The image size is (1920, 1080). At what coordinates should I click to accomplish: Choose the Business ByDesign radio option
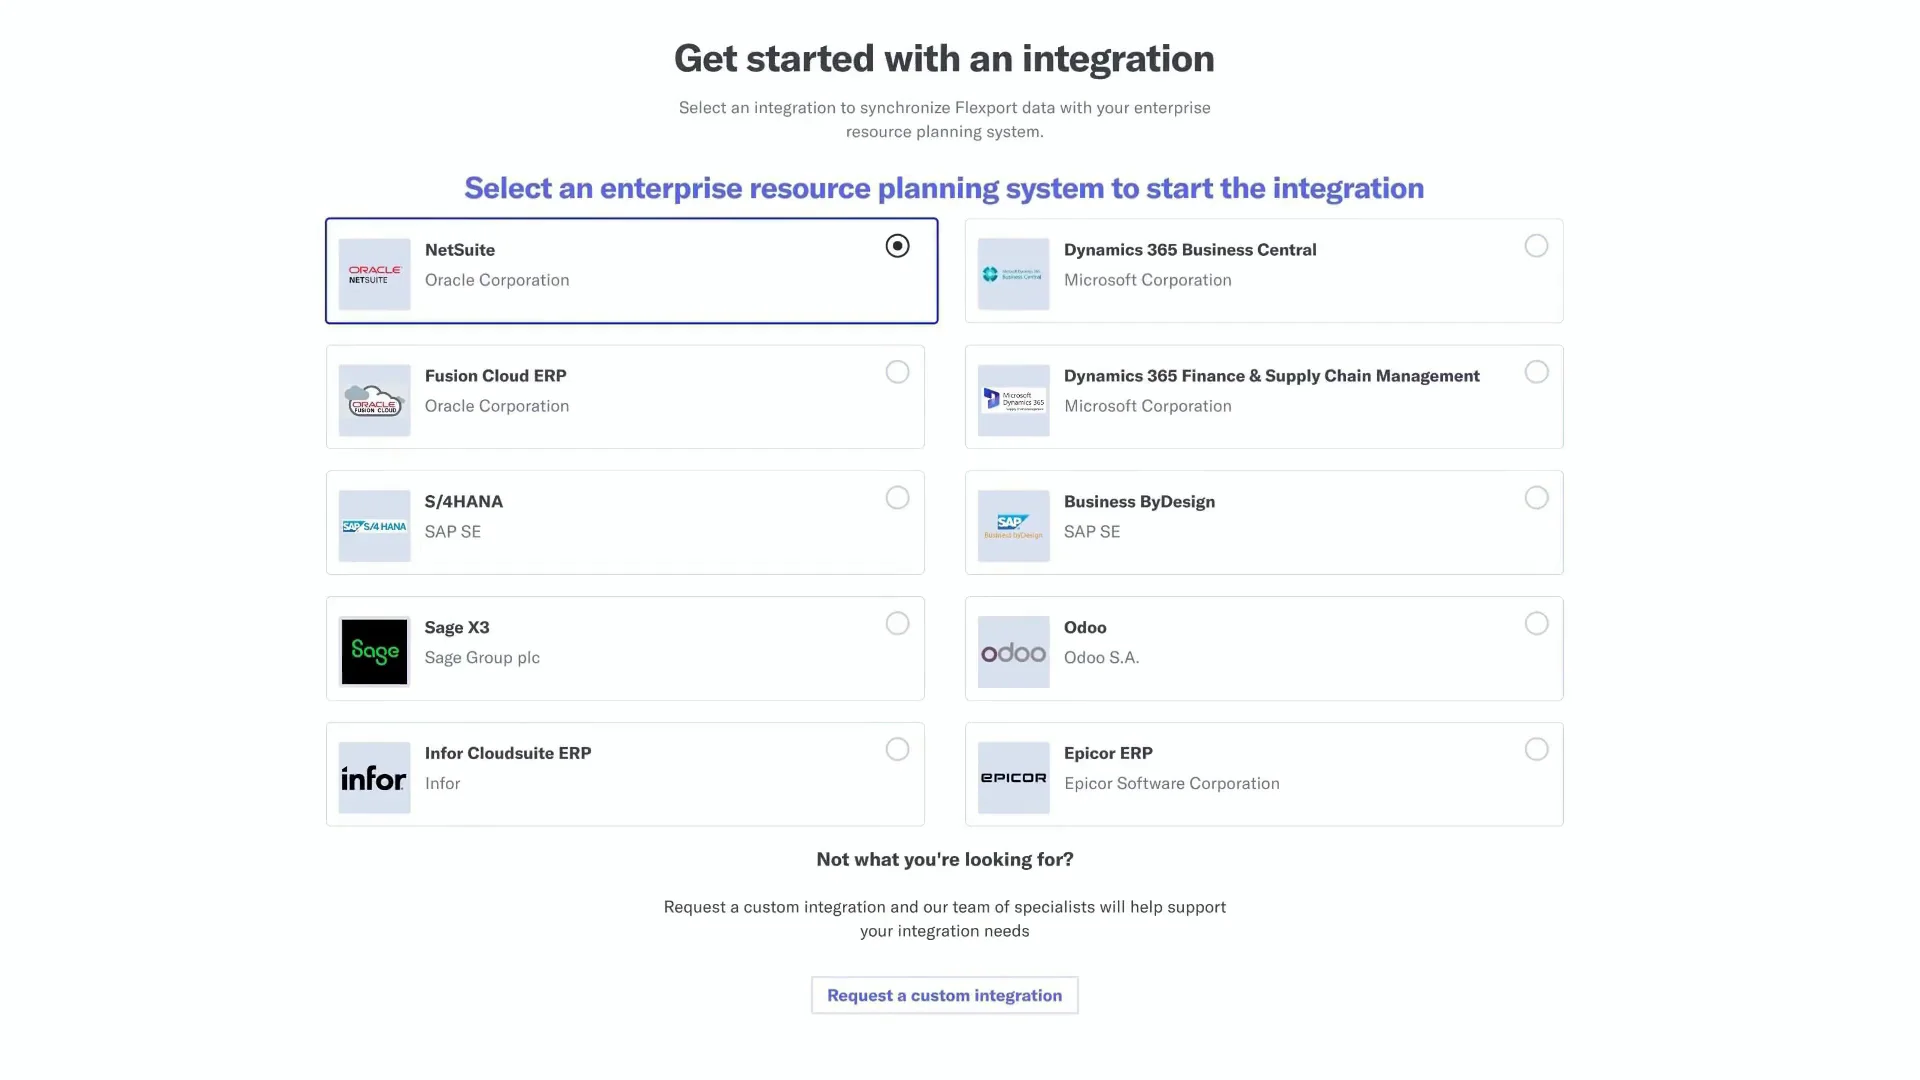[1536, 498]
